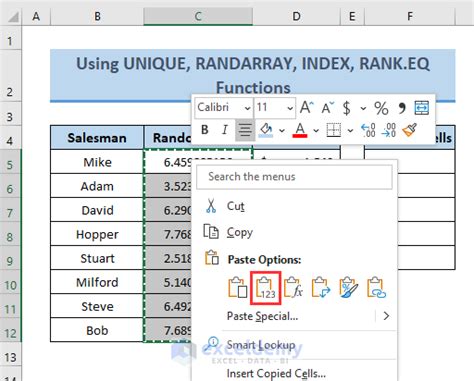Select Paste Formulas fx option
This screenshot has height=381, width=474.
coord(293,287)
